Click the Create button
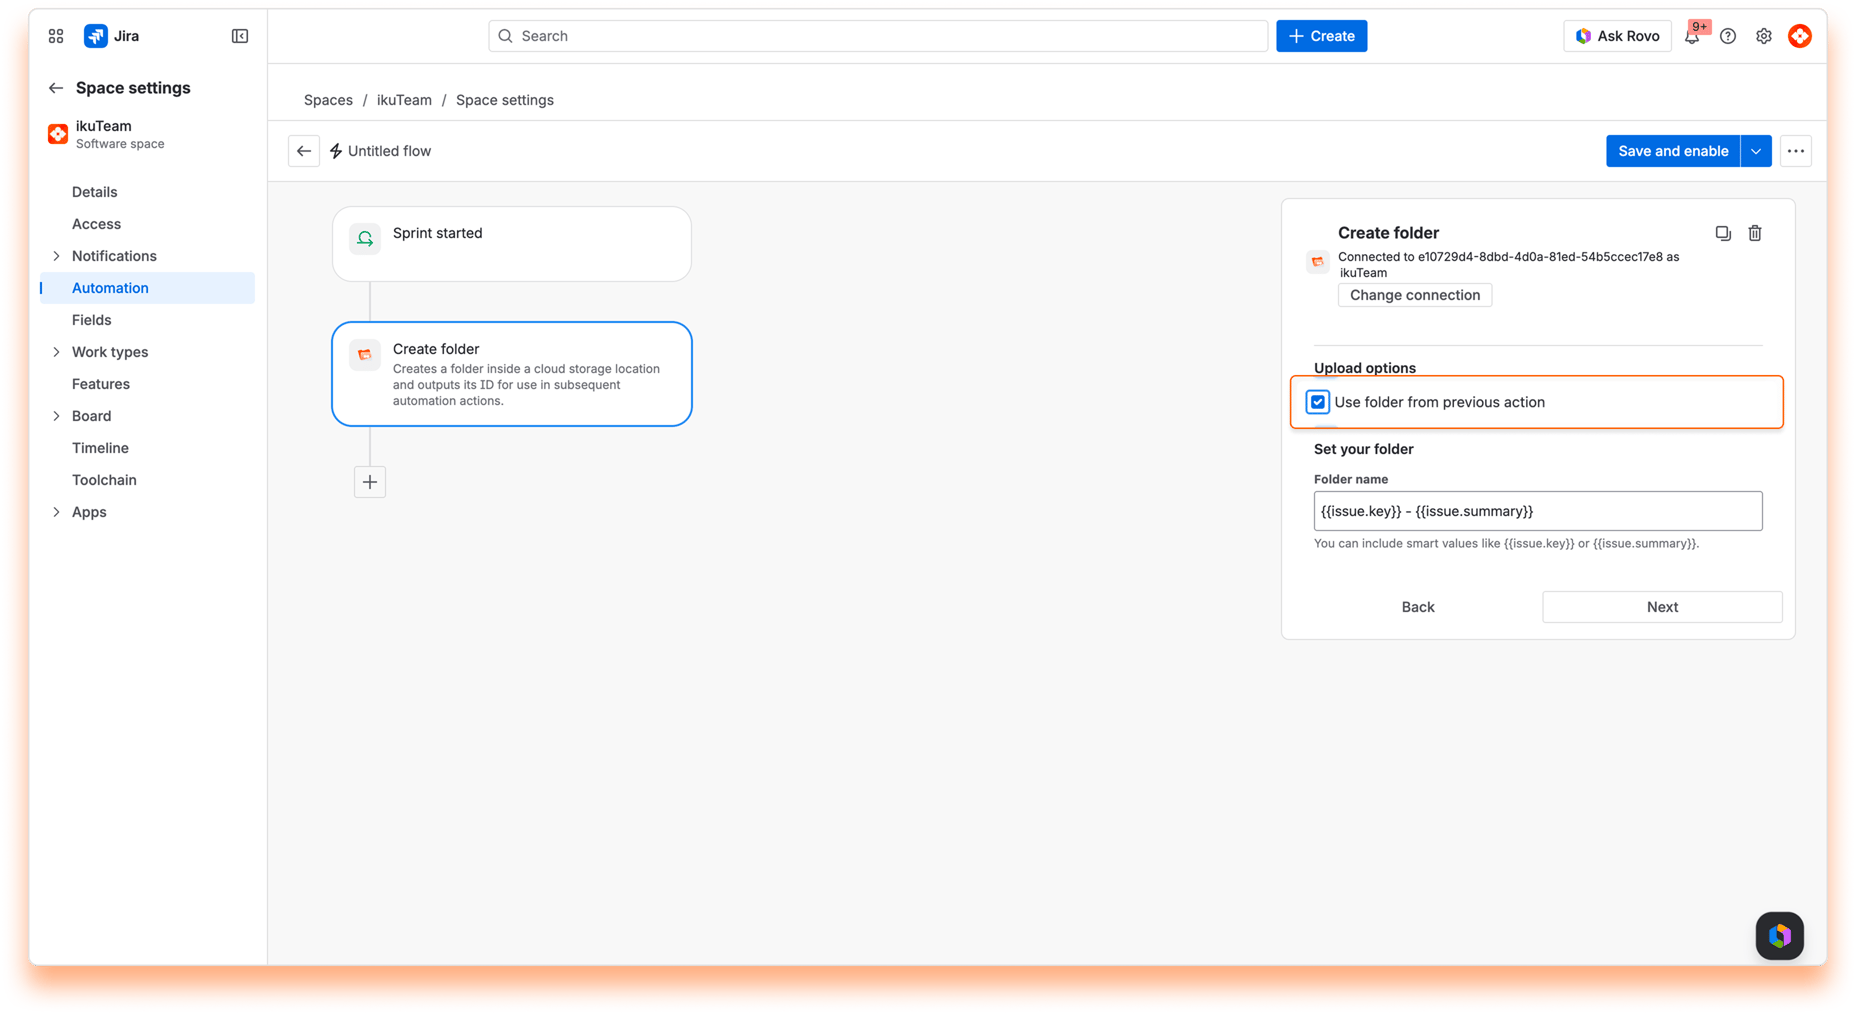The height and width of the screenshot is (1014, 1856). click(x=1322, y=36)
